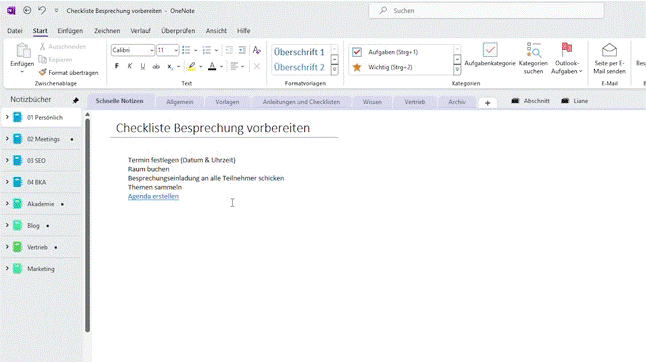Viewport: 646px width, 362px height.
Task: Add a new section with plus button
Action: [x=487, y=103]
